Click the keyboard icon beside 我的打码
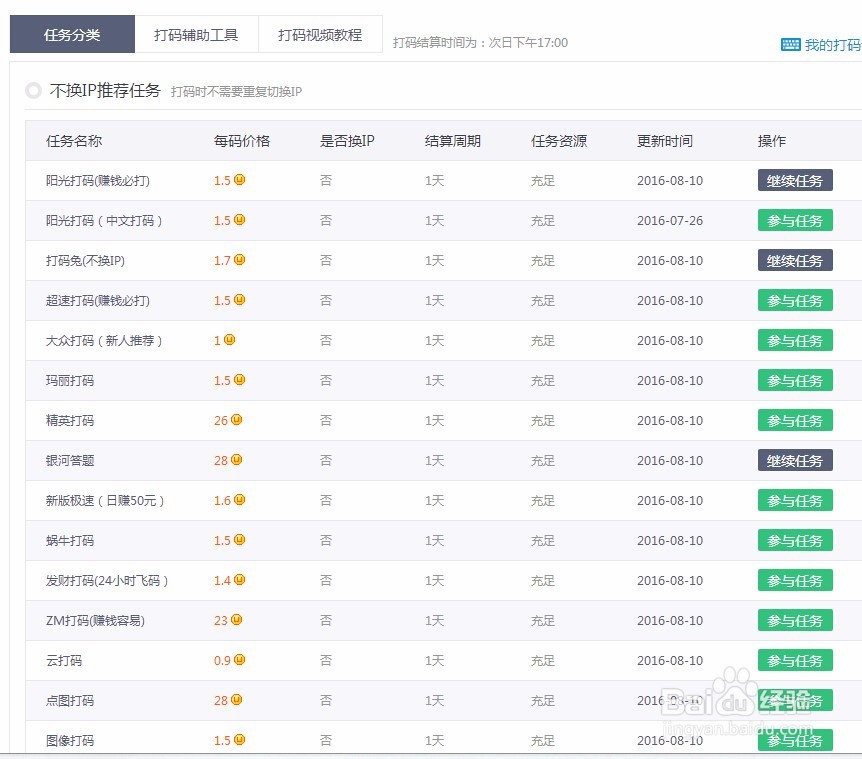862x759 pixels. pos(790,44)
